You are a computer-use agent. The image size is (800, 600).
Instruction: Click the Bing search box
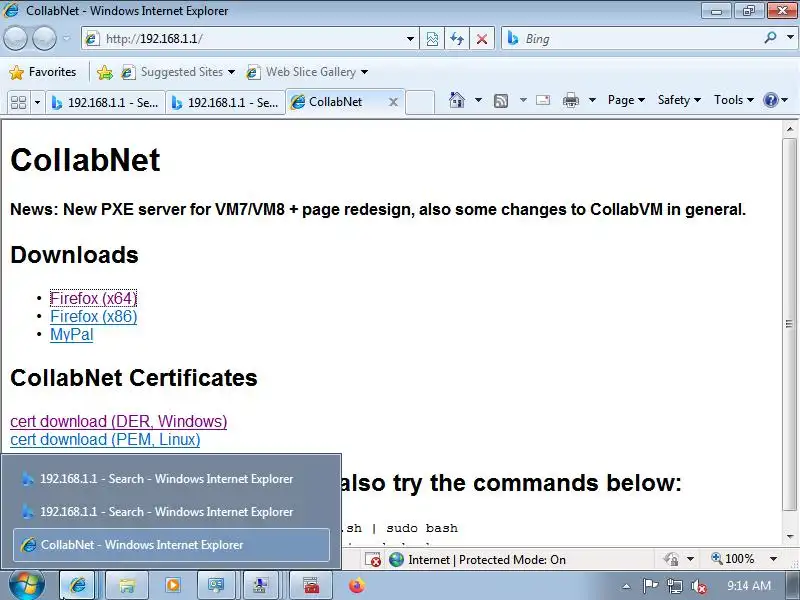633,39
